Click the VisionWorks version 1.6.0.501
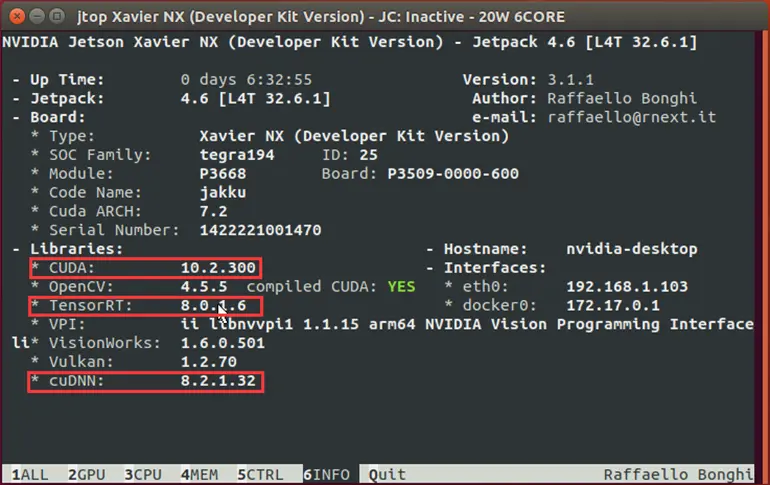Image resolution: width=770 pixels, height=485 pixels. tap(222, 343)
